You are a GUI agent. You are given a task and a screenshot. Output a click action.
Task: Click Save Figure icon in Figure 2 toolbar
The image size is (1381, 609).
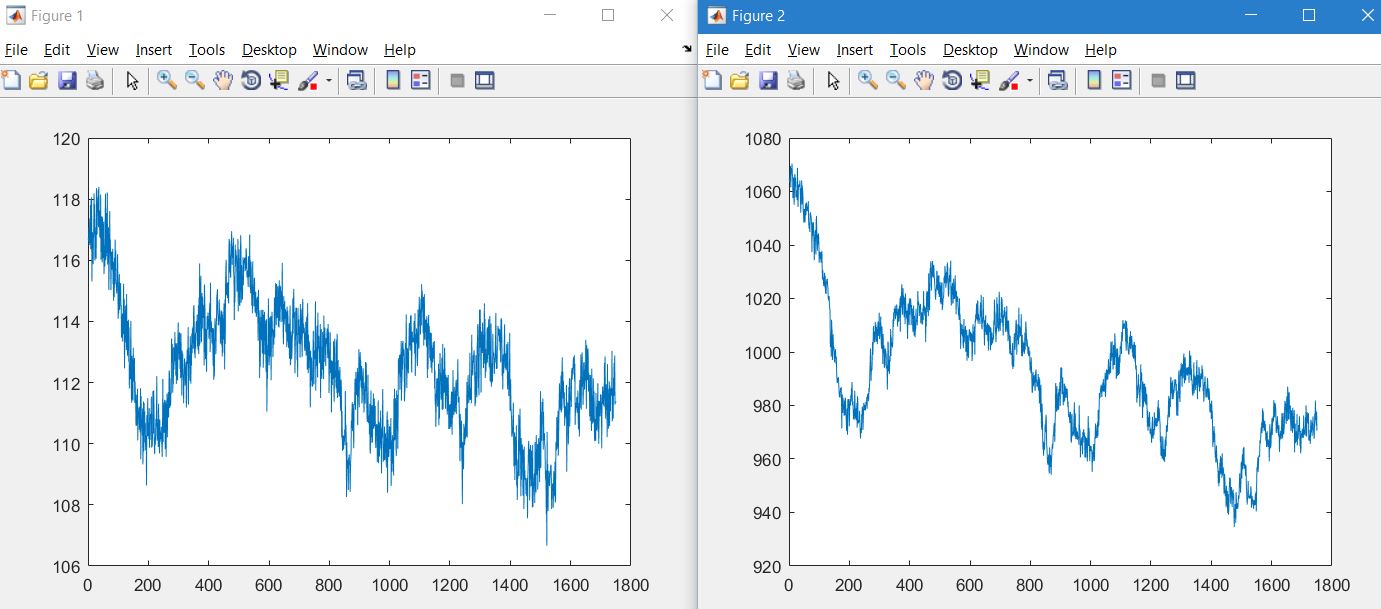pyautogui.click(x=768, y=81)
